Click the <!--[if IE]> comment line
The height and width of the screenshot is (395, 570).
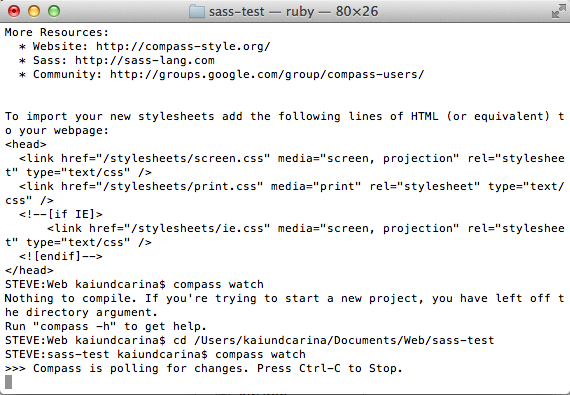61,214
